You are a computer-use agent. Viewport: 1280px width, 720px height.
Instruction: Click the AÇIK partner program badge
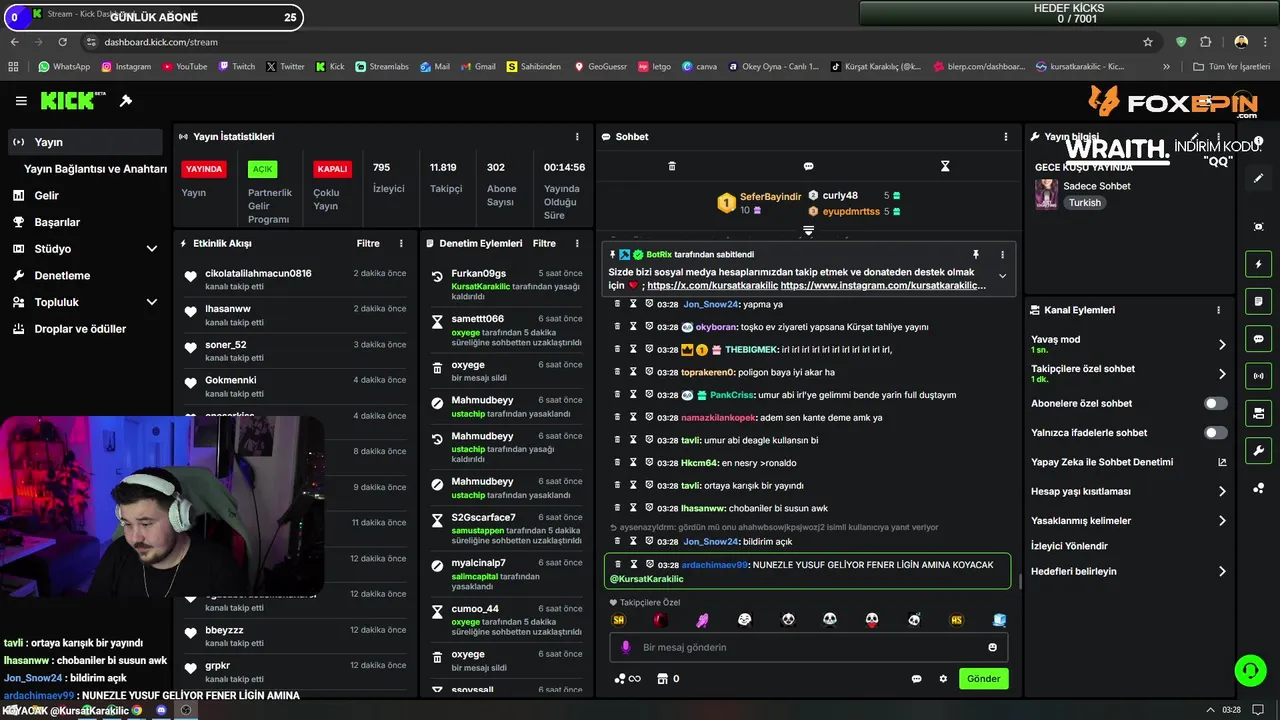click(262, 169)
